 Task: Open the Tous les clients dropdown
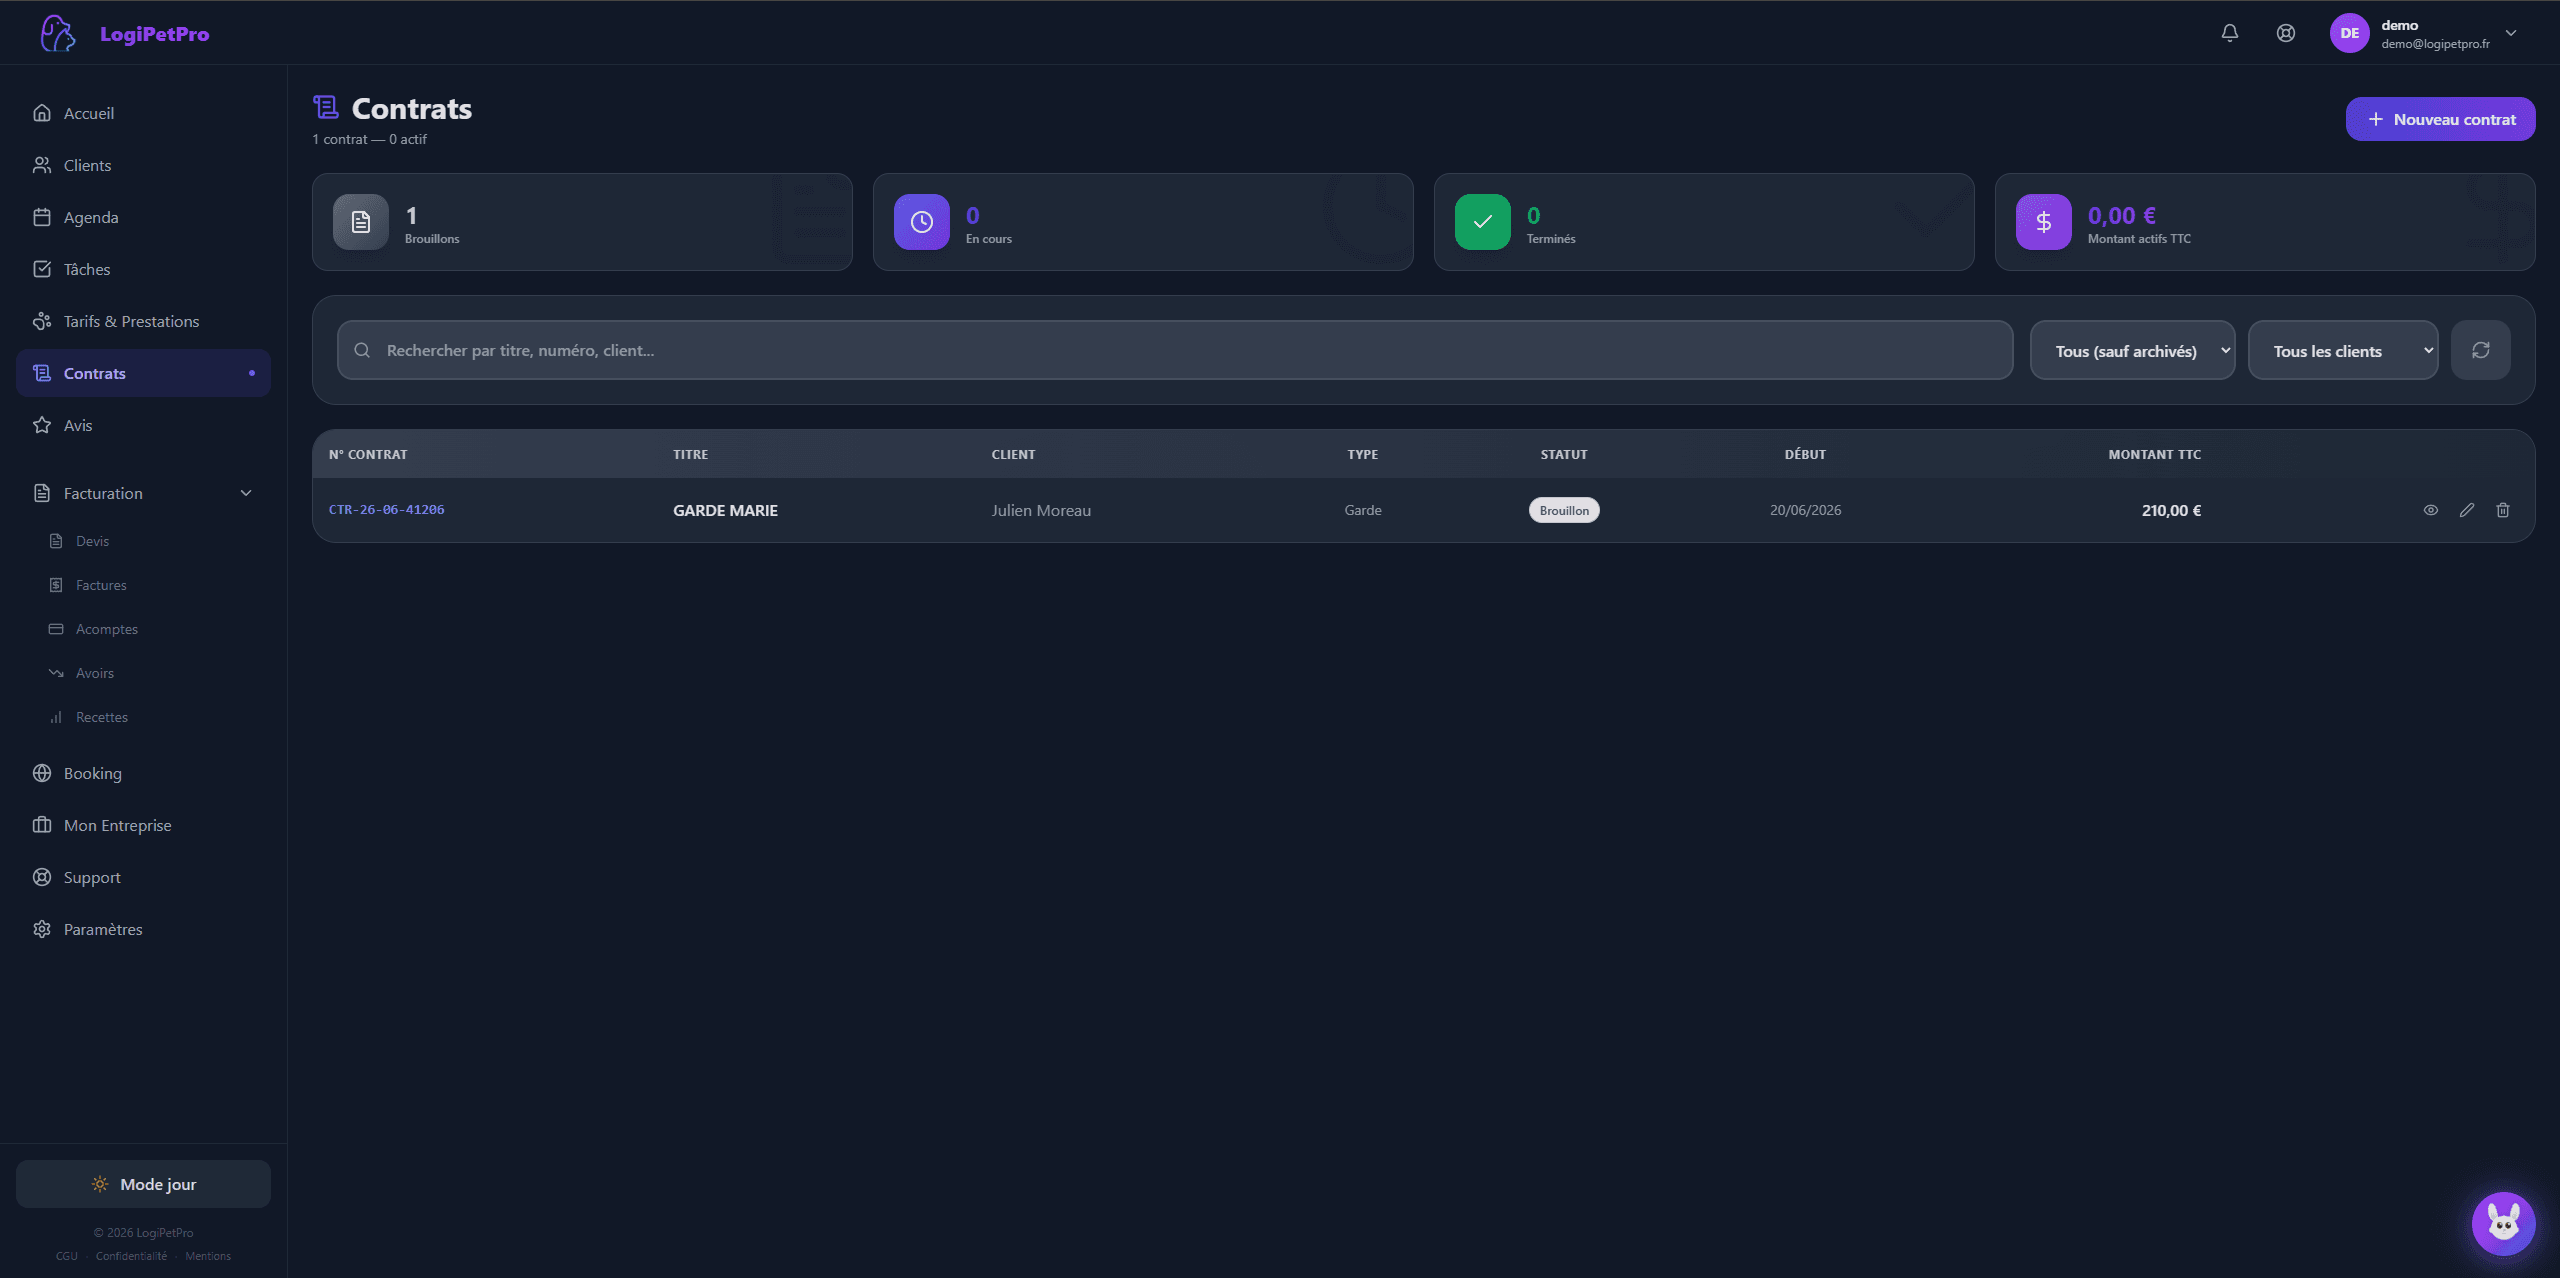pyautogui.click(x=2342, y=350)
